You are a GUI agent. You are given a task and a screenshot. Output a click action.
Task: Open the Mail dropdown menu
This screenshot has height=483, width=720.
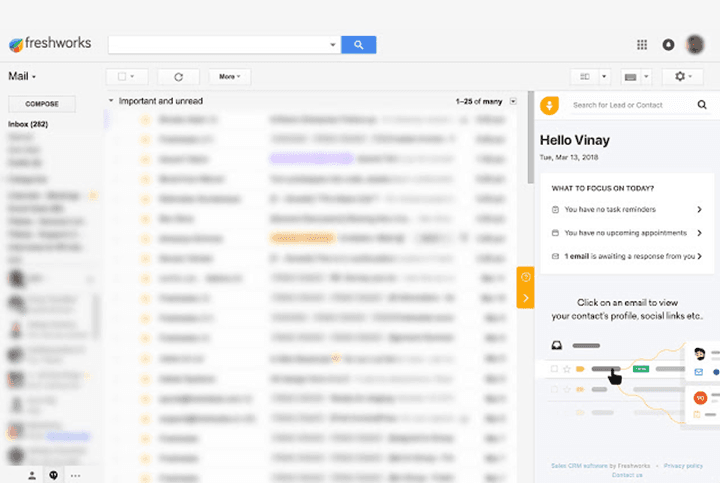tap(22, 76)
